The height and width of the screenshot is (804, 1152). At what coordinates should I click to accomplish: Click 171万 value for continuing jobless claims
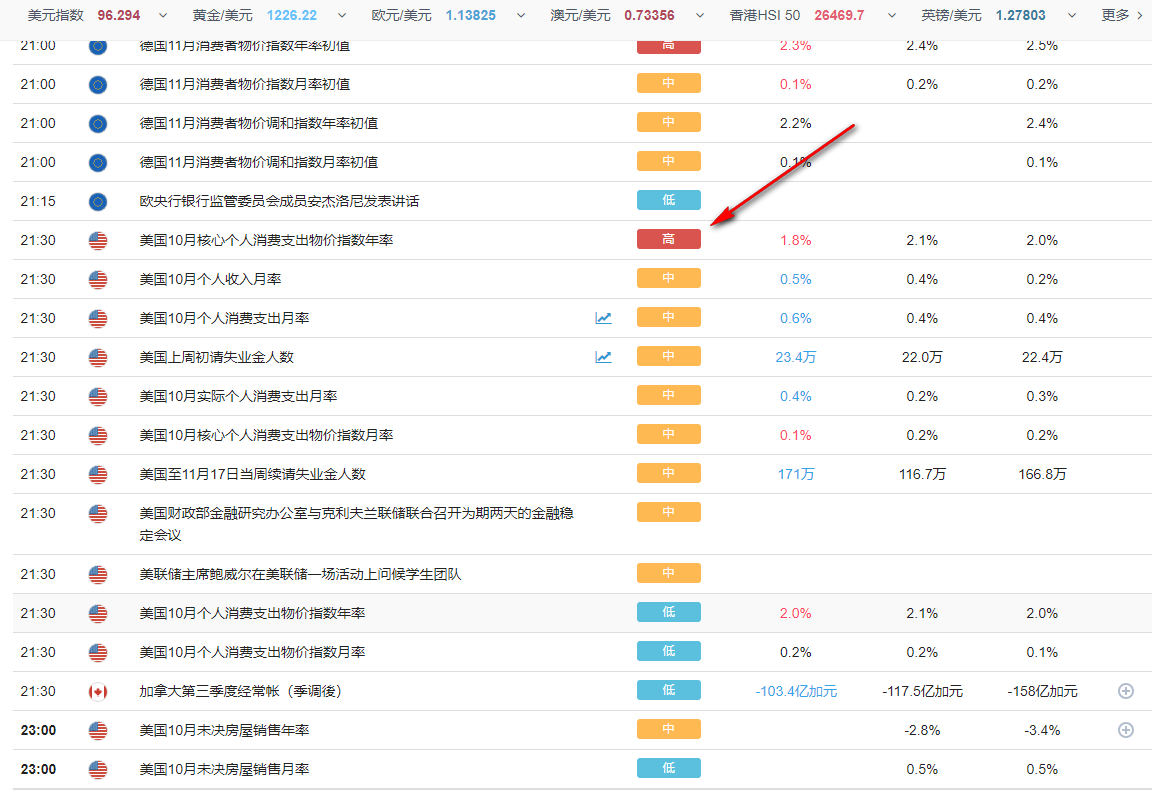pos(796,474)
